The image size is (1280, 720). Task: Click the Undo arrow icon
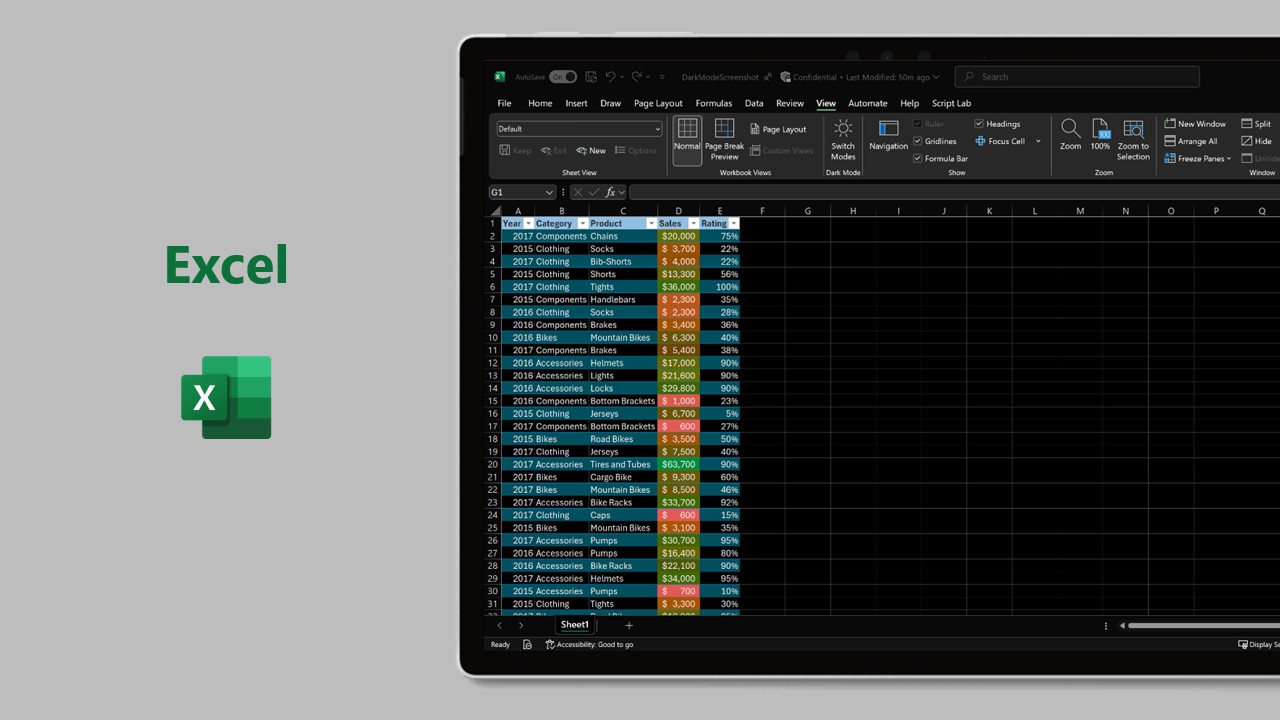pyautogui.click(x=611, y=77)
